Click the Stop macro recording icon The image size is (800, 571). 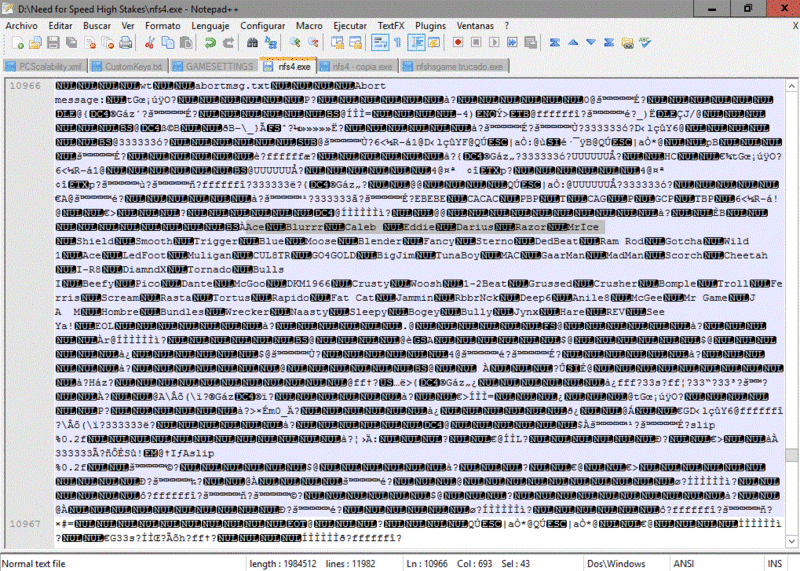476,43
